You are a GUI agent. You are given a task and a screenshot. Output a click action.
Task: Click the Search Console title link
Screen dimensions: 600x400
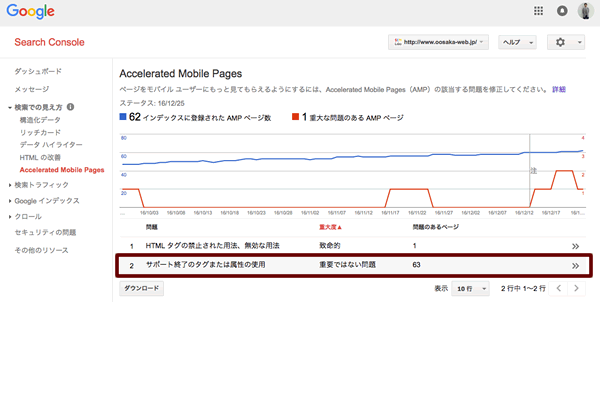[x=49, y=42]
